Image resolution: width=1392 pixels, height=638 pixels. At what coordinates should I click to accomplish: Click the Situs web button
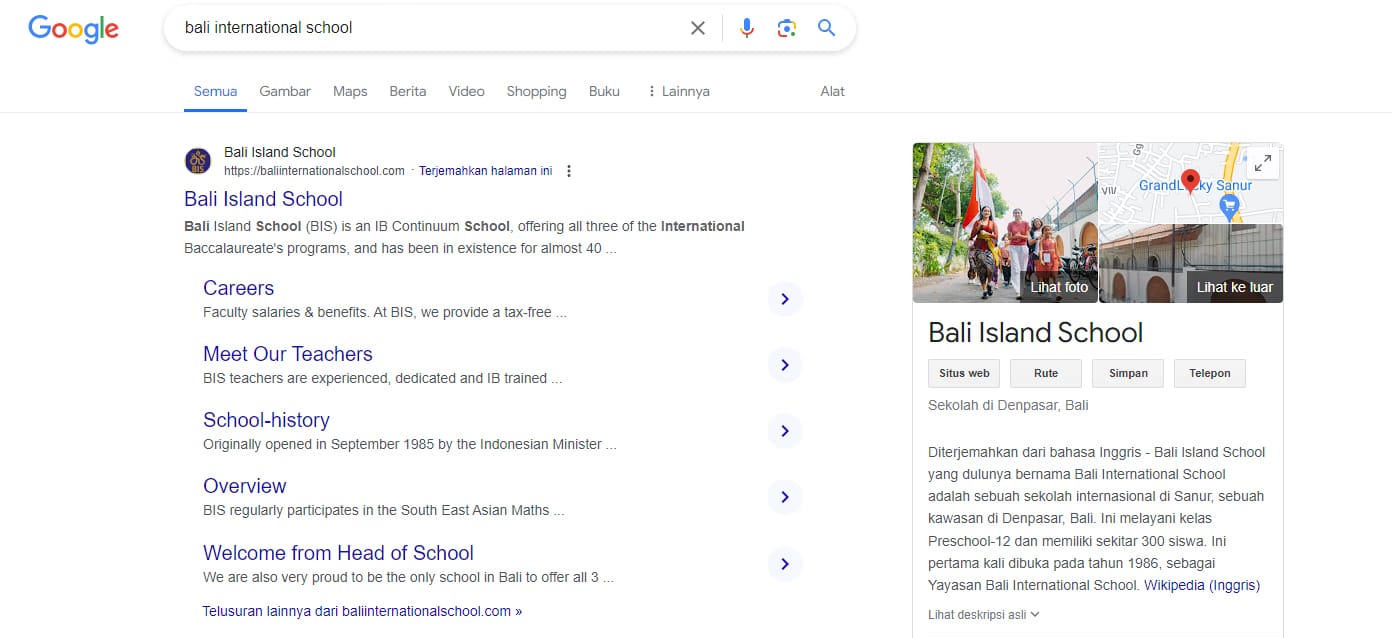[964, 373]
